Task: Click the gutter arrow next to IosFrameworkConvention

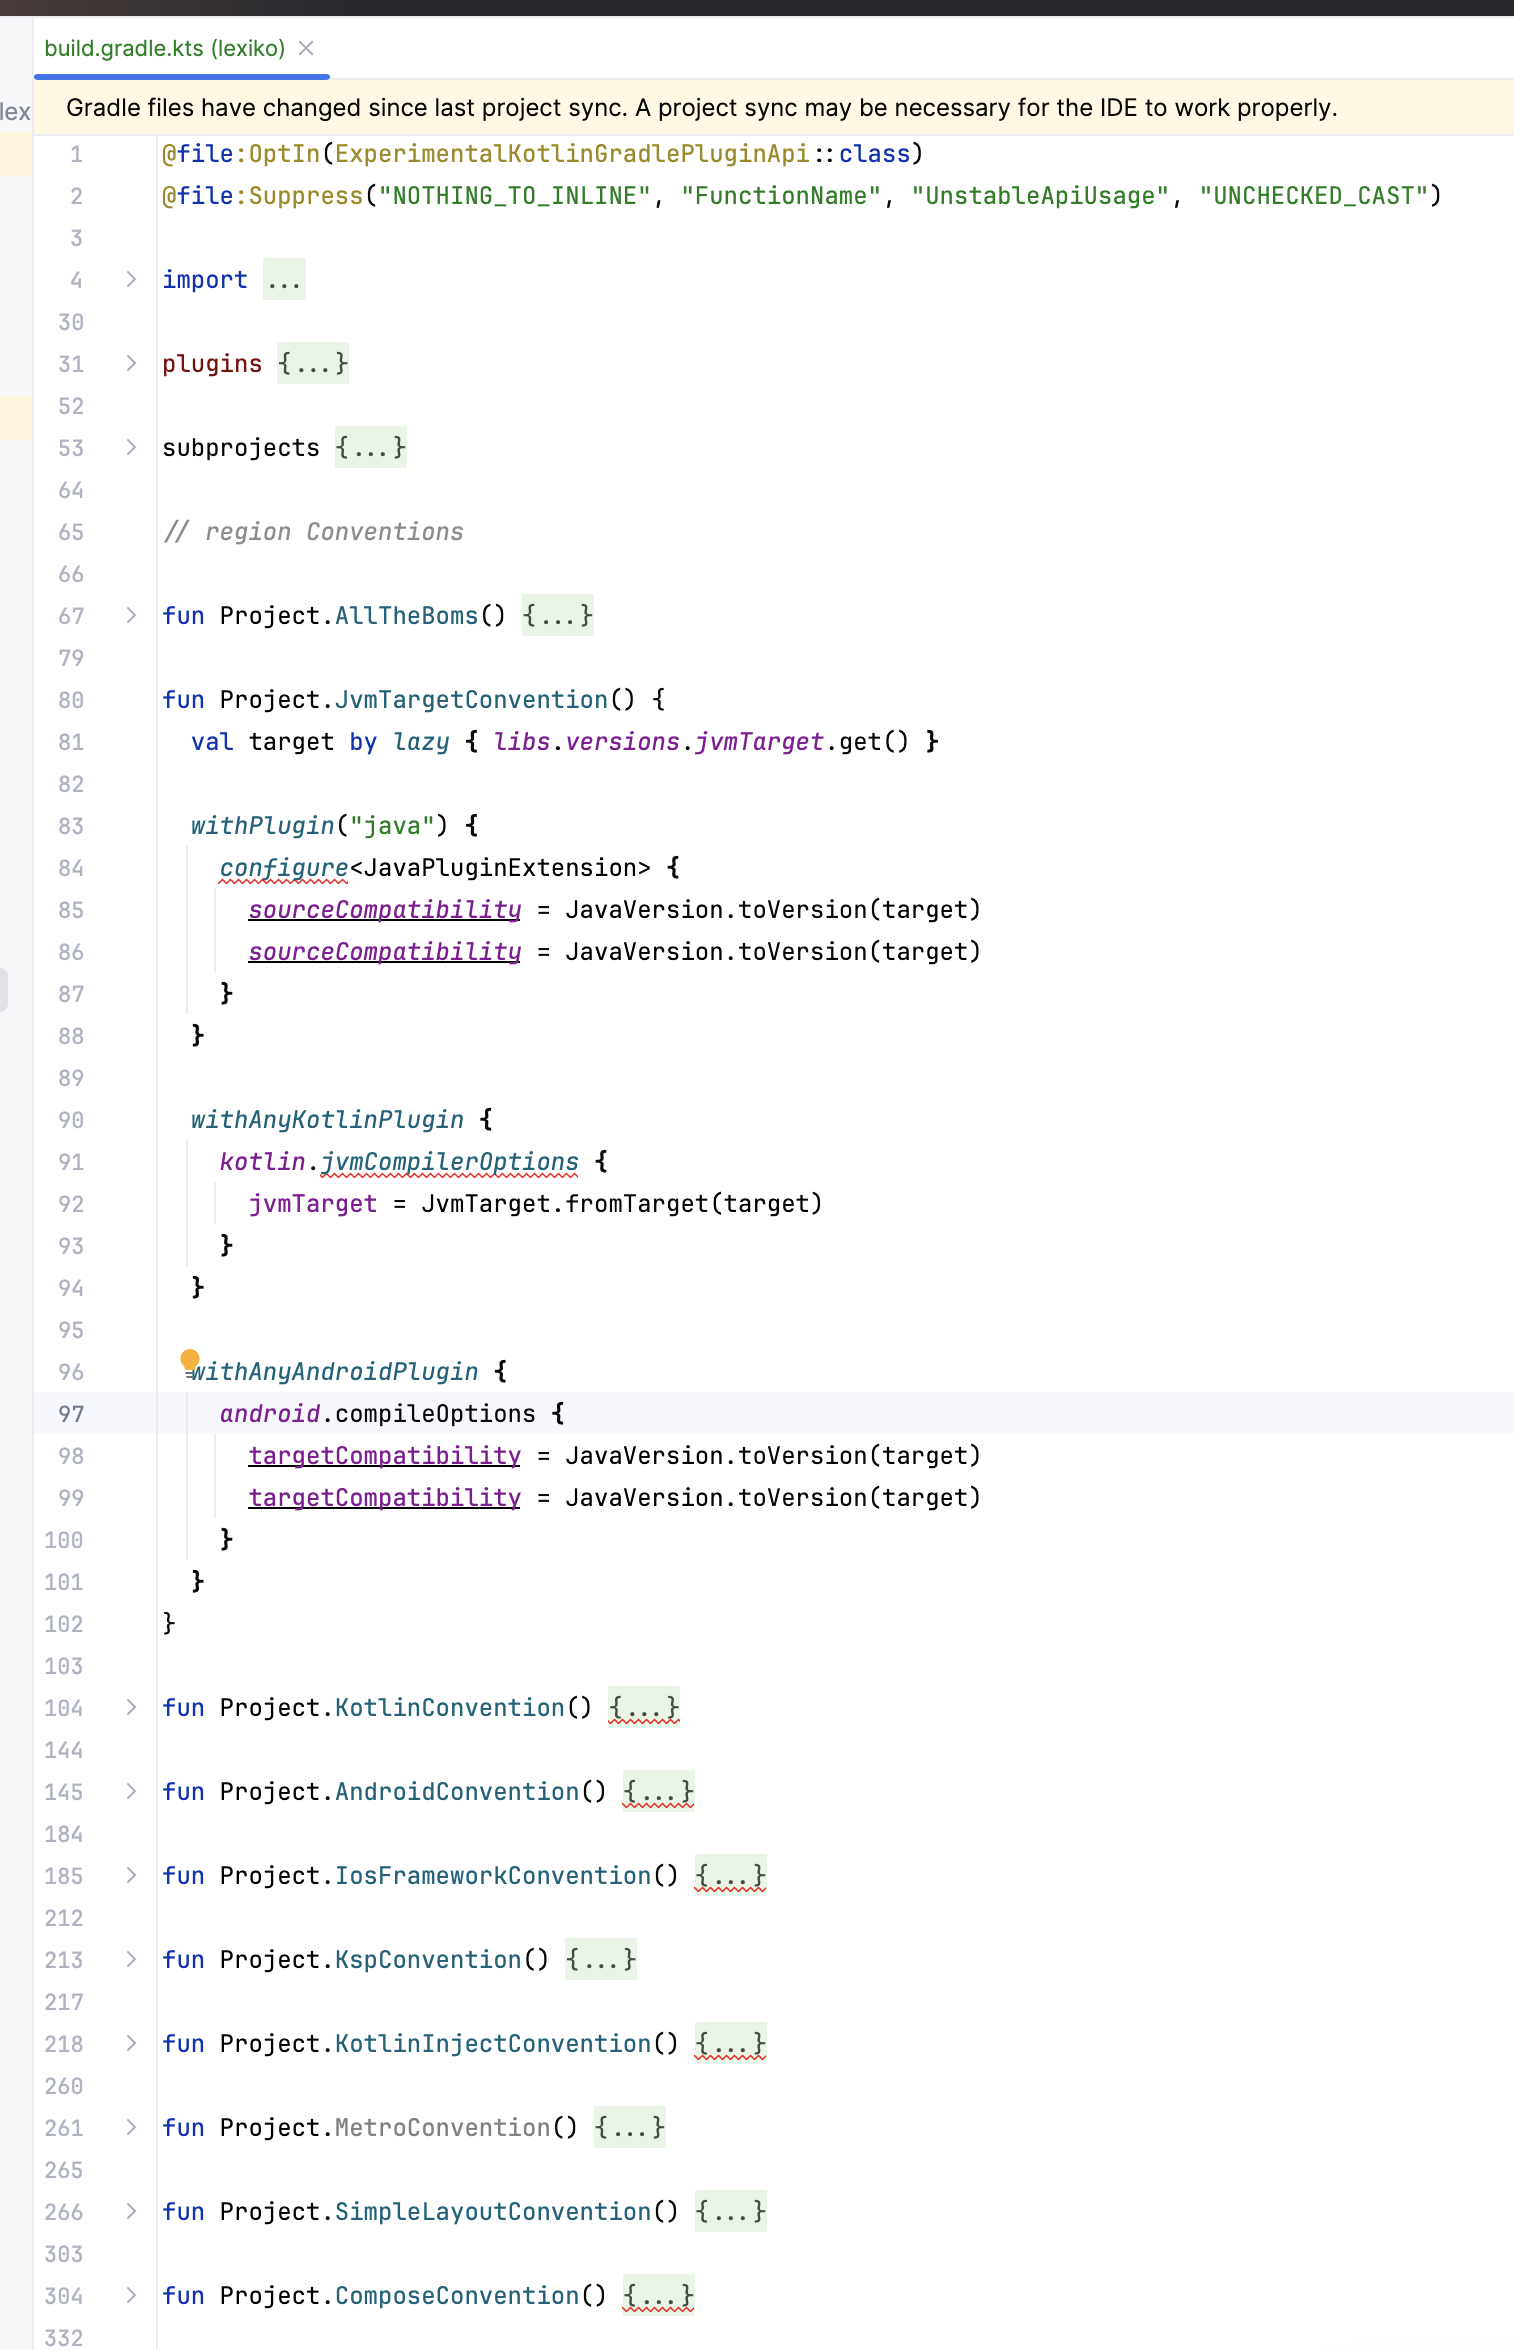Action: [x=131, y=1876]
